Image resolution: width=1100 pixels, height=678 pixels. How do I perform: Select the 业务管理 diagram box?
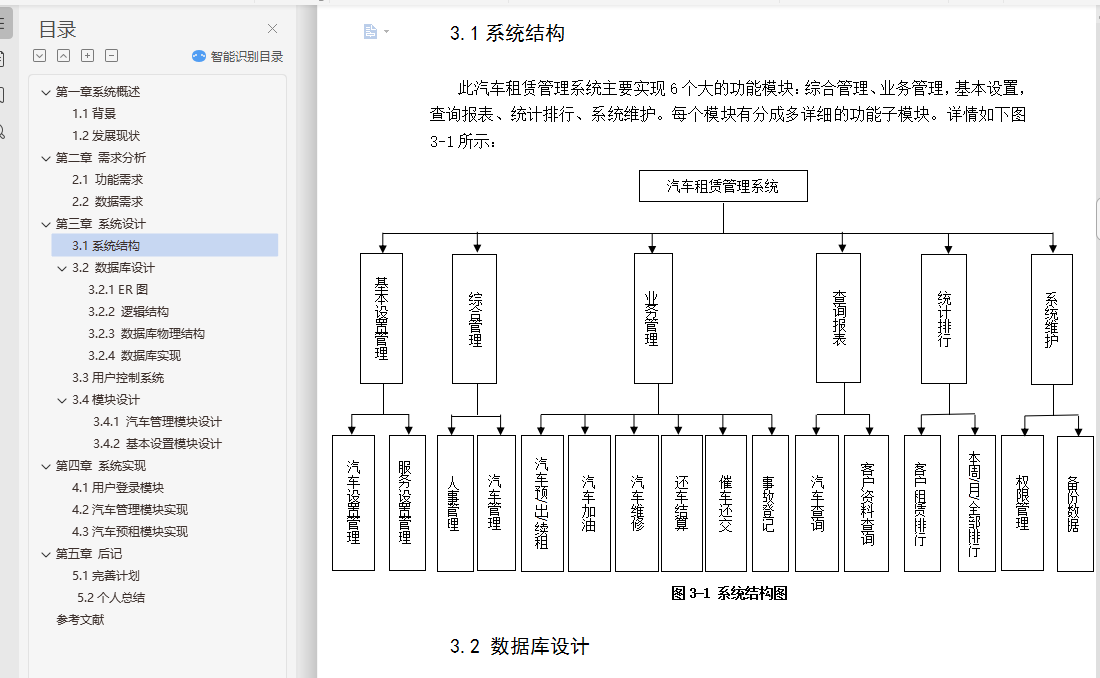click(653, 319)
